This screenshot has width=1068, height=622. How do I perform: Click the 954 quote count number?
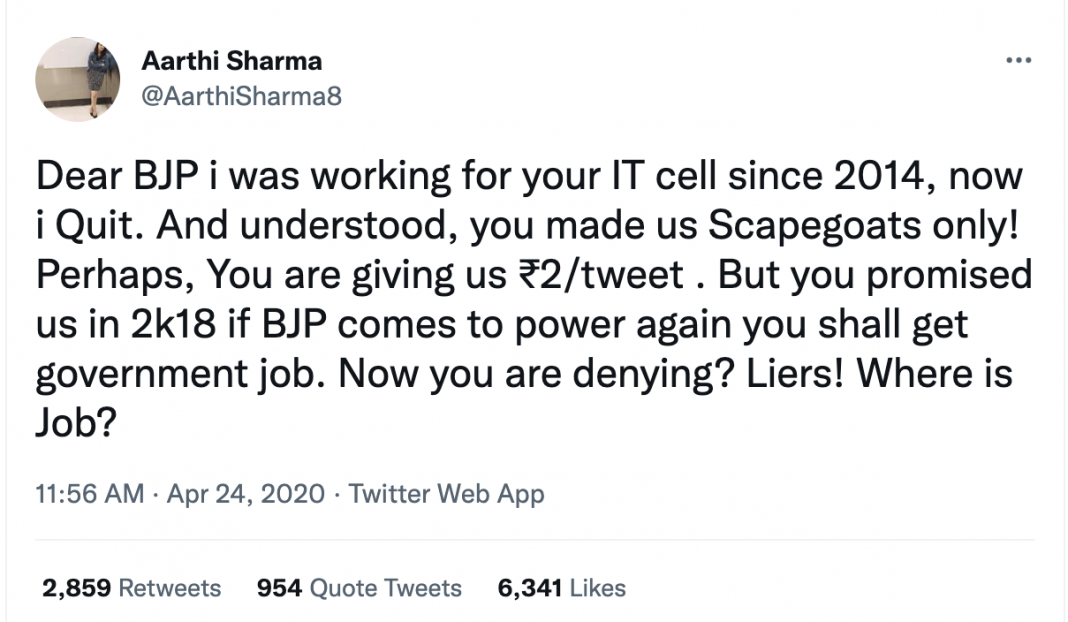click(x=279, y=588)
